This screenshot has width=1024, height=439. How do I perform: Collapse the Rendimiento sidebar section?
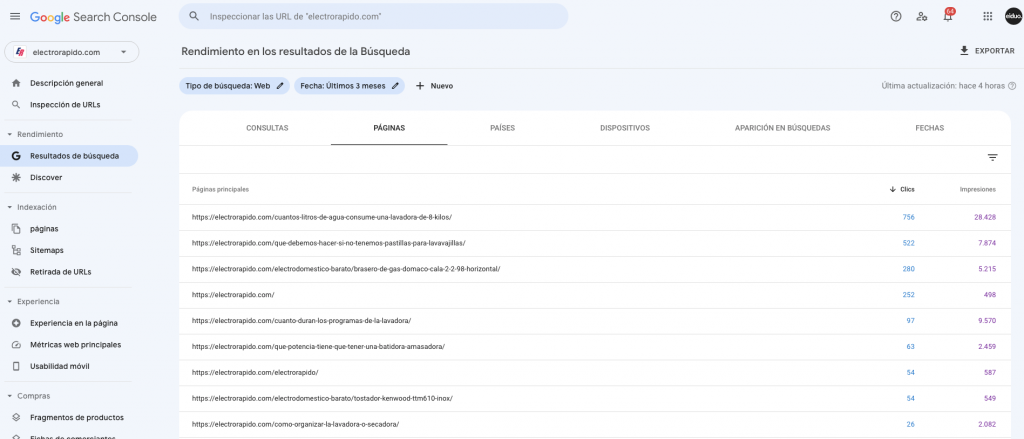pyautogui.click(x=10, y=134)
